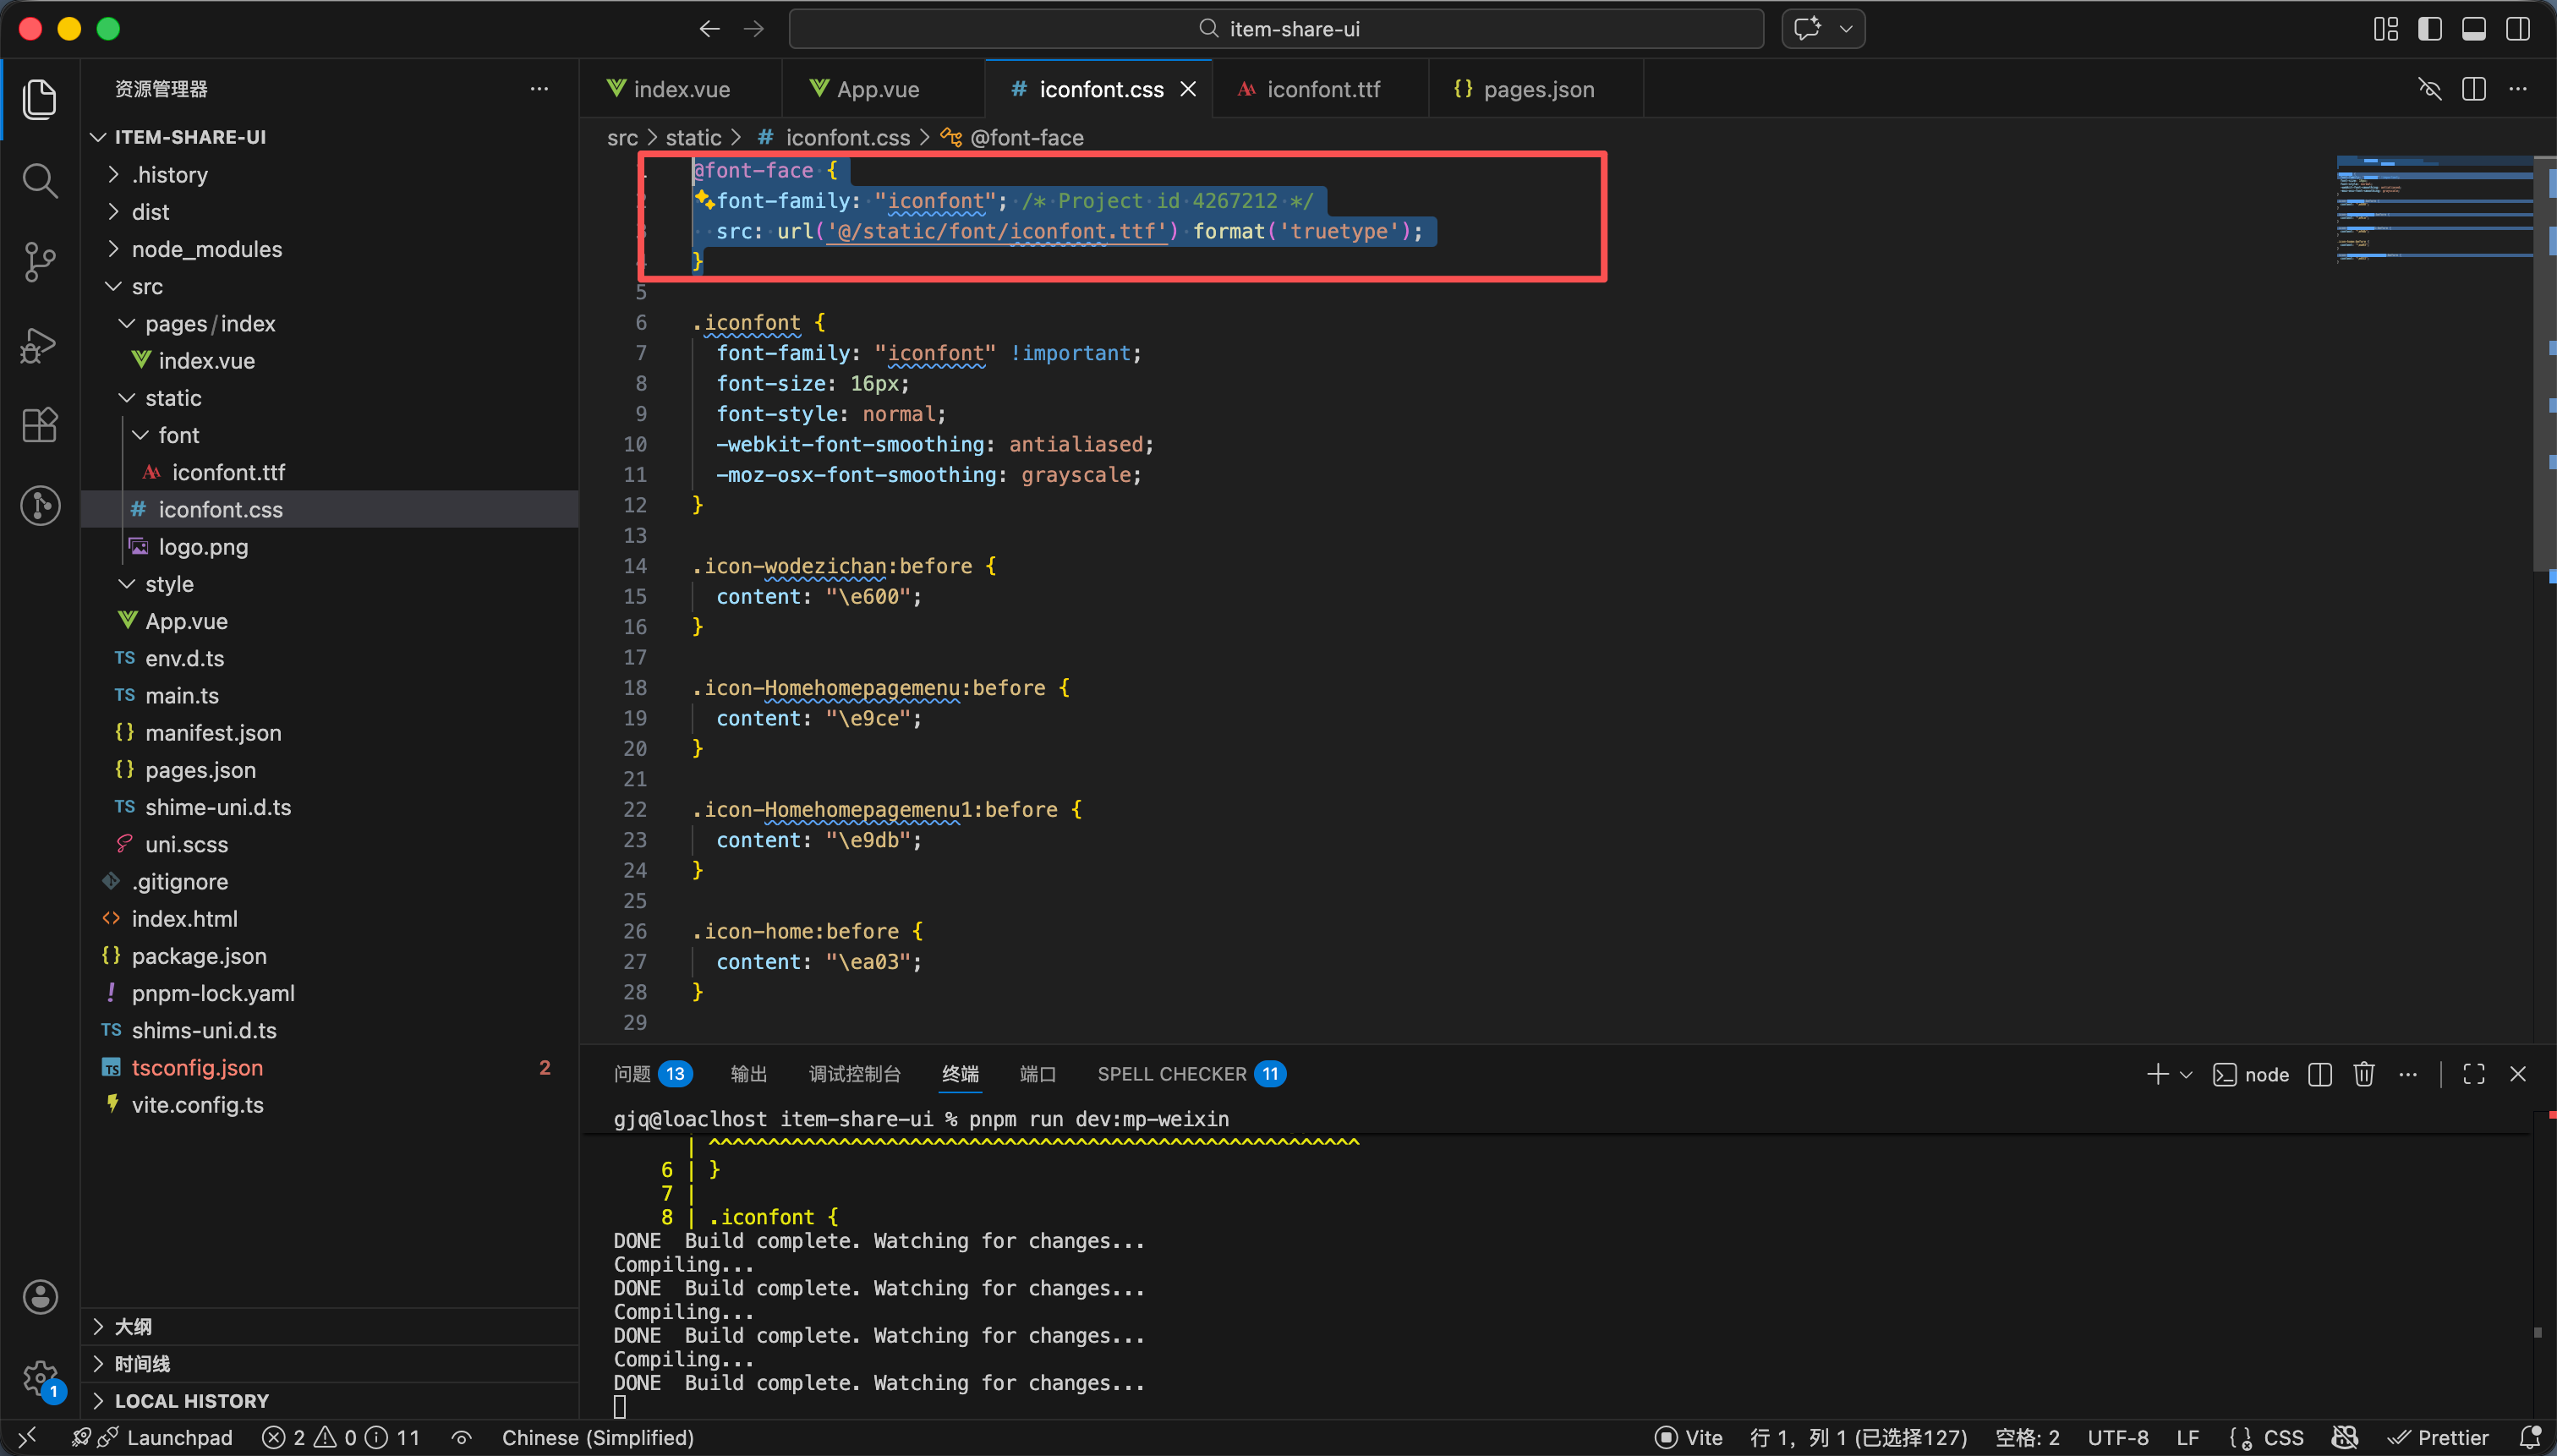Click the Kill Terminal trash icon
This screenshot has height=1456, width=2557.
pyautogui.click(x=2363, y=1074)
